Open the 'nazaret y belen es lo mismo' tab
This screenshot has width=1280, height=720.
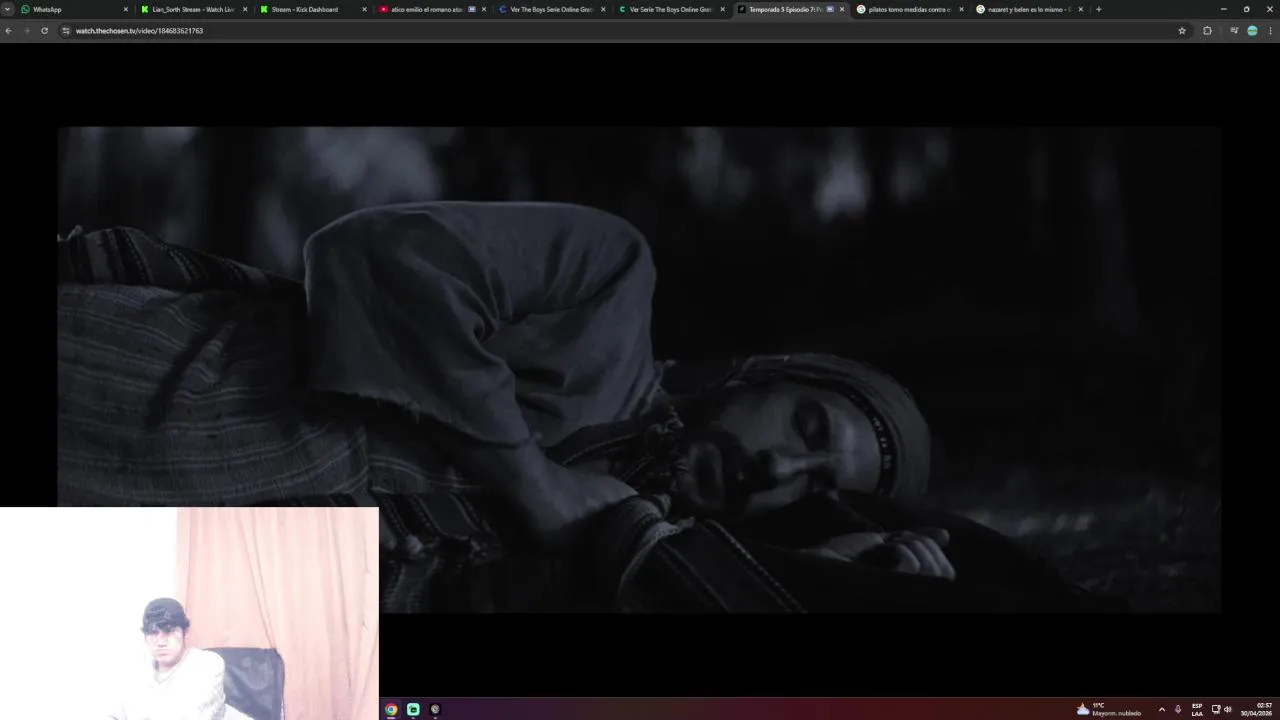[1029, 9]
